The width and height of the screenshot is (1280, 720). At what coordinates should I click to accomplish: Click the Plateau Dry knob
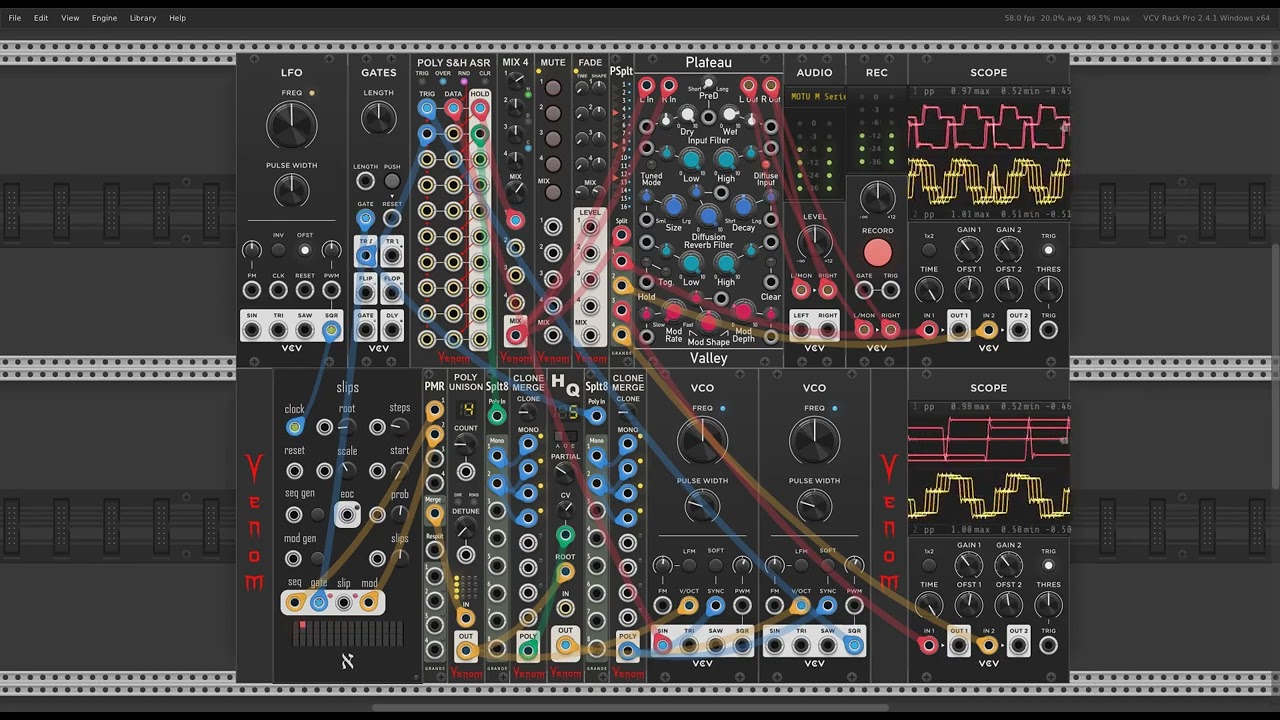pos(687,116)
